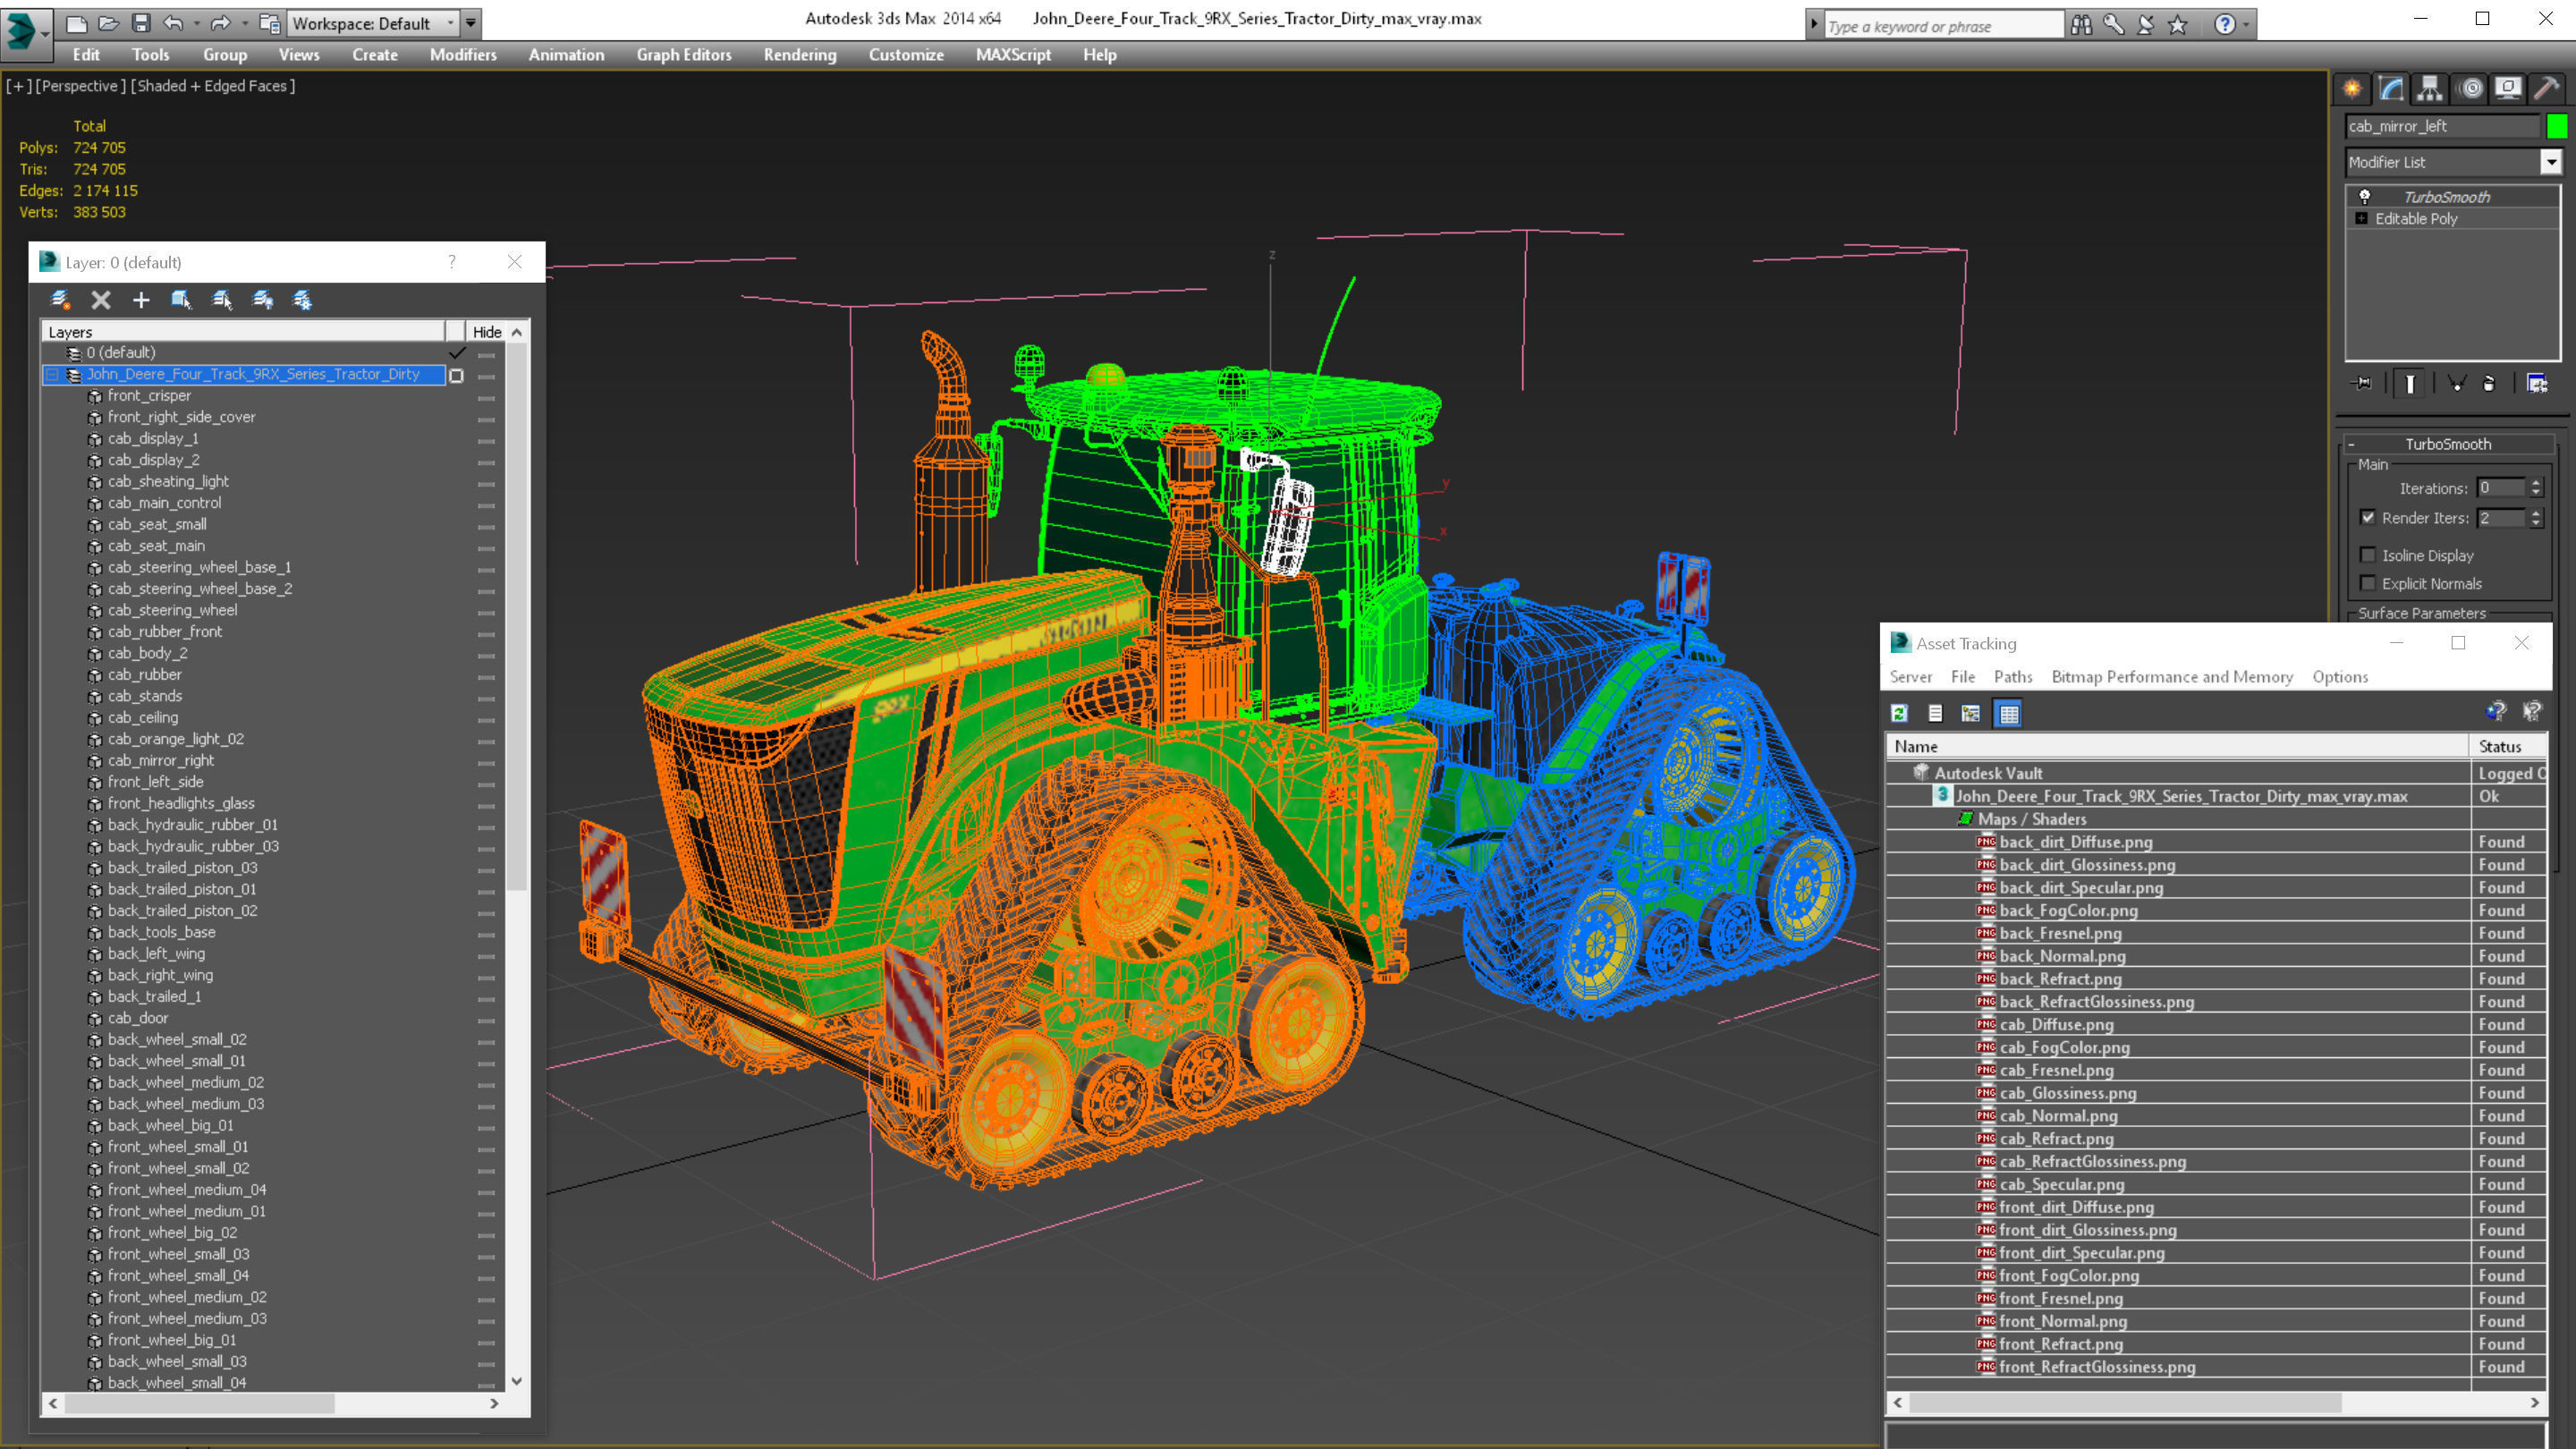Click green object color swatch

pyautogui.click(x=2557, y=126)
